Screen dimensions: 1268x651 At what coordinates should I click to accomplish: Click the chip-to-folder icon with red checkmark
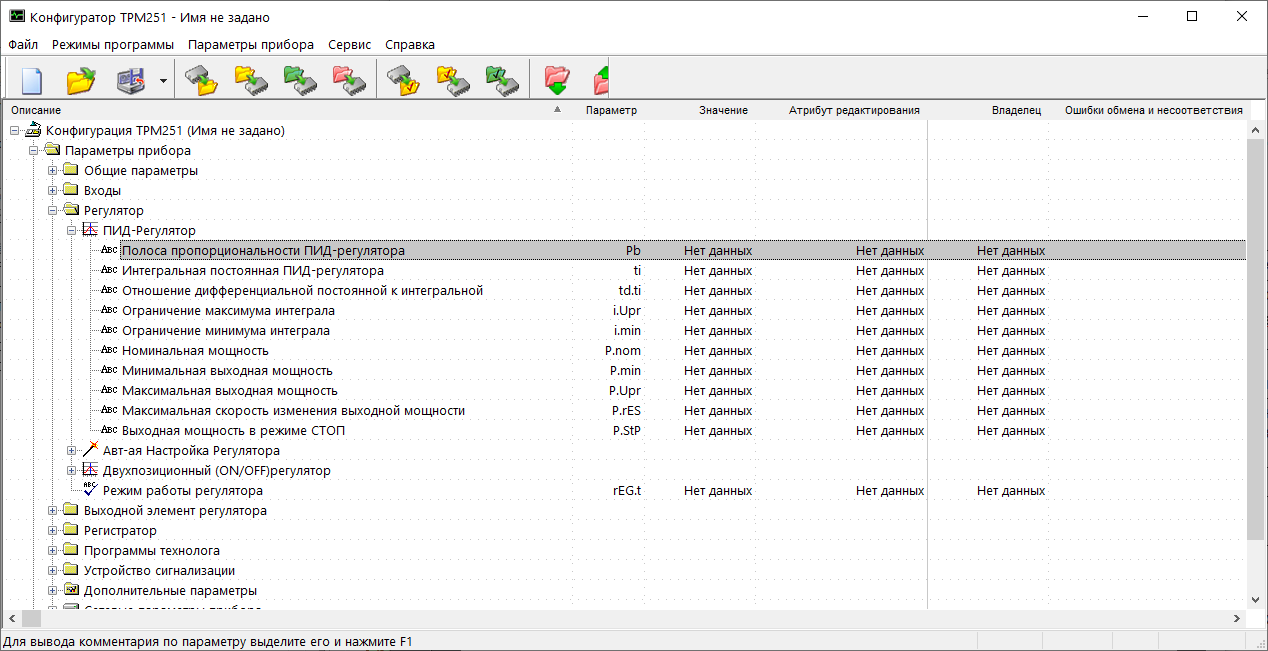pyautogui.click(x=404, y=79)
